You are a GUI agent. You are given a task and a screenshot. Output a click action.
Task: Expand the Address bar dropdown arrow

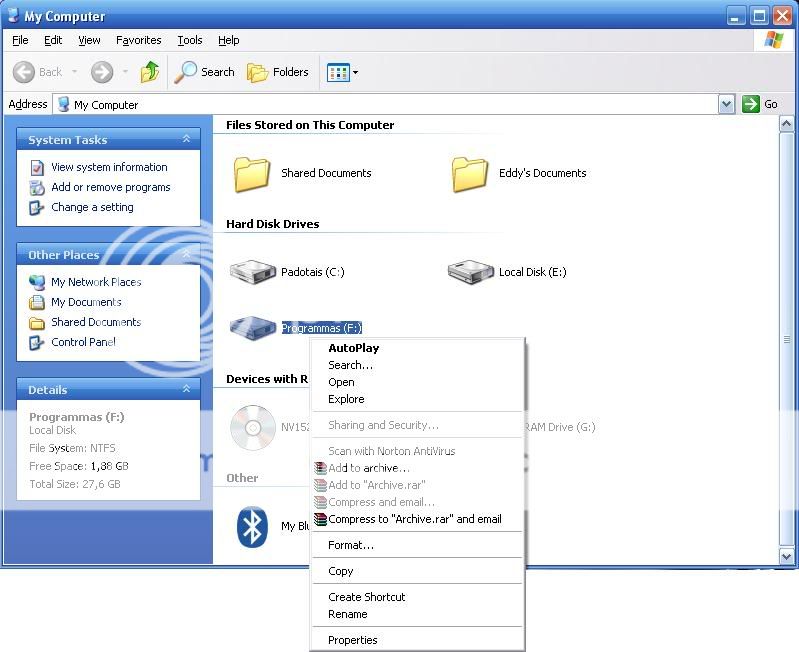(x=726, y=104)
